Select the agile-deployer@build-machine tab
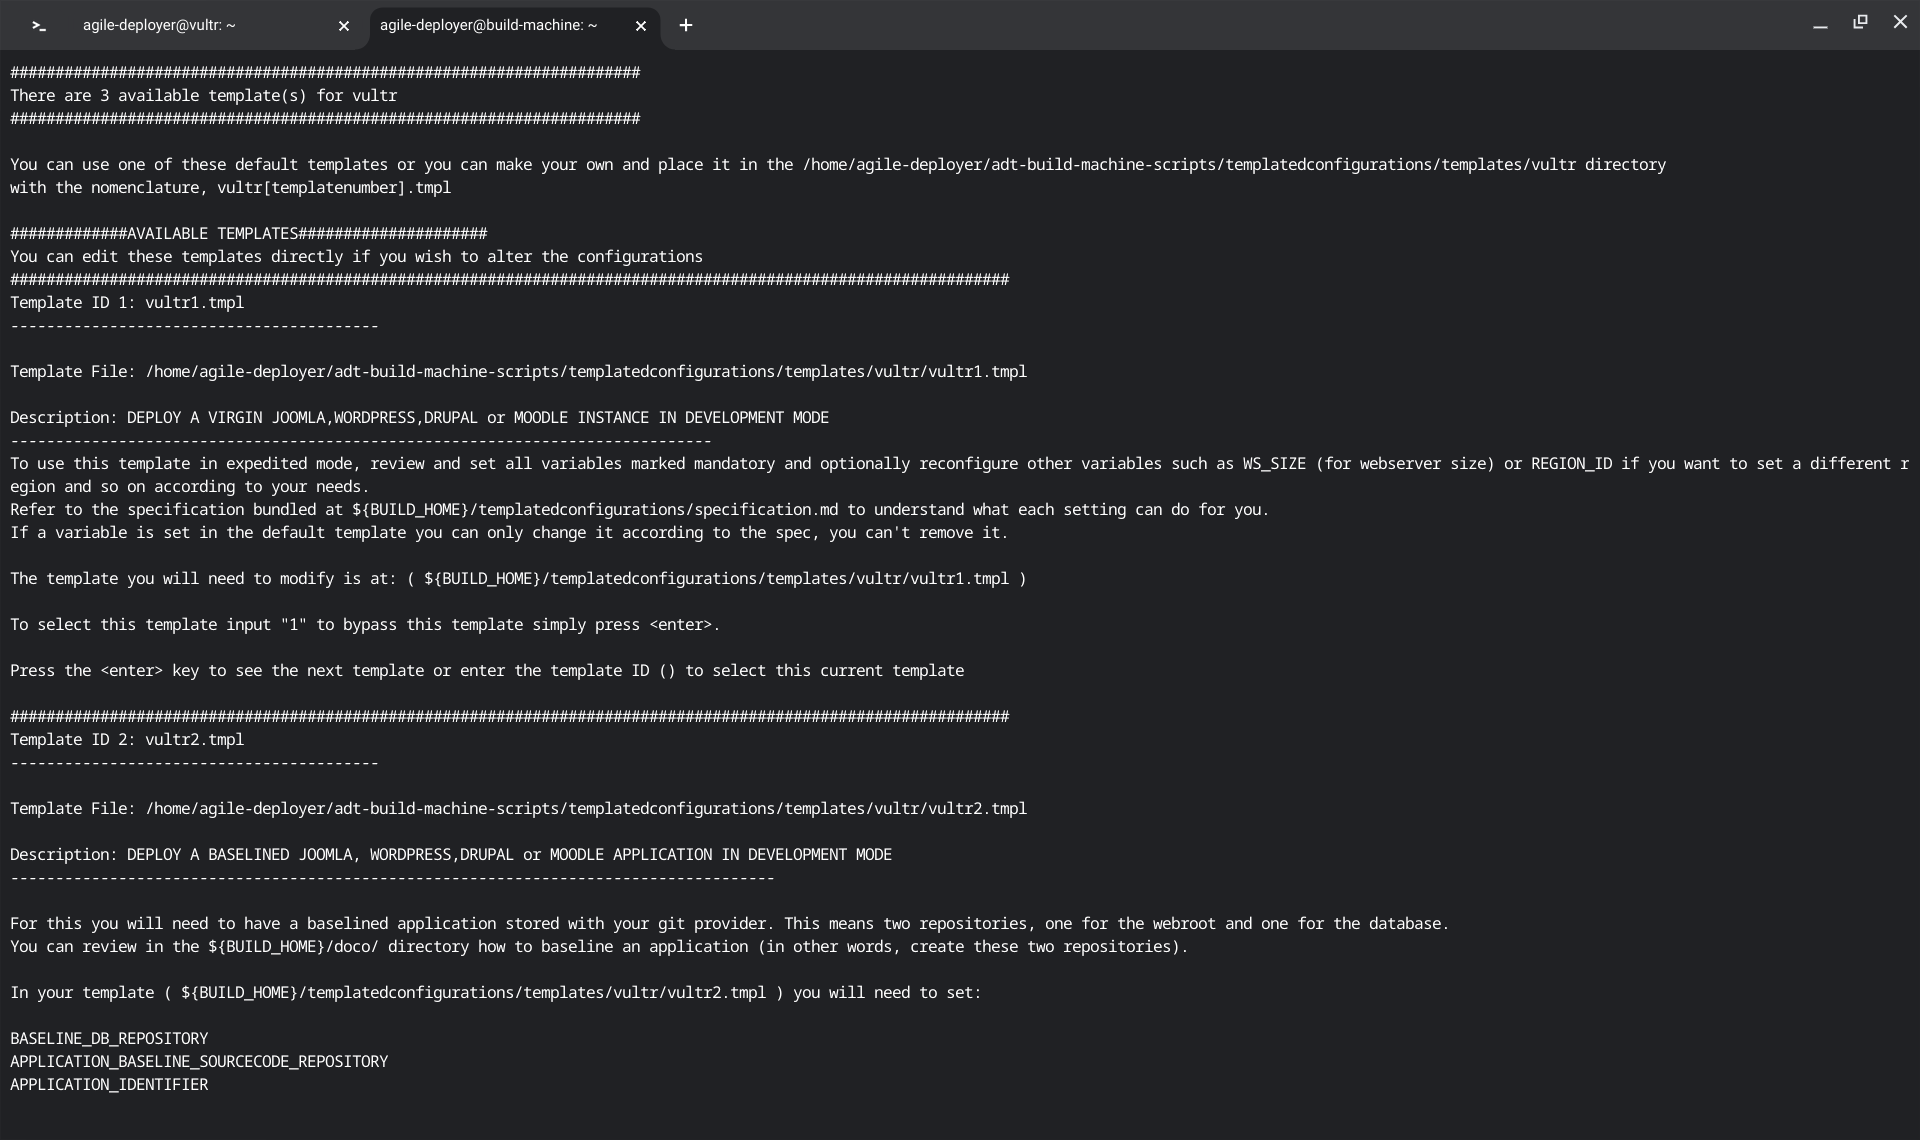1920x1140 pixels. (x=488, y=26)
